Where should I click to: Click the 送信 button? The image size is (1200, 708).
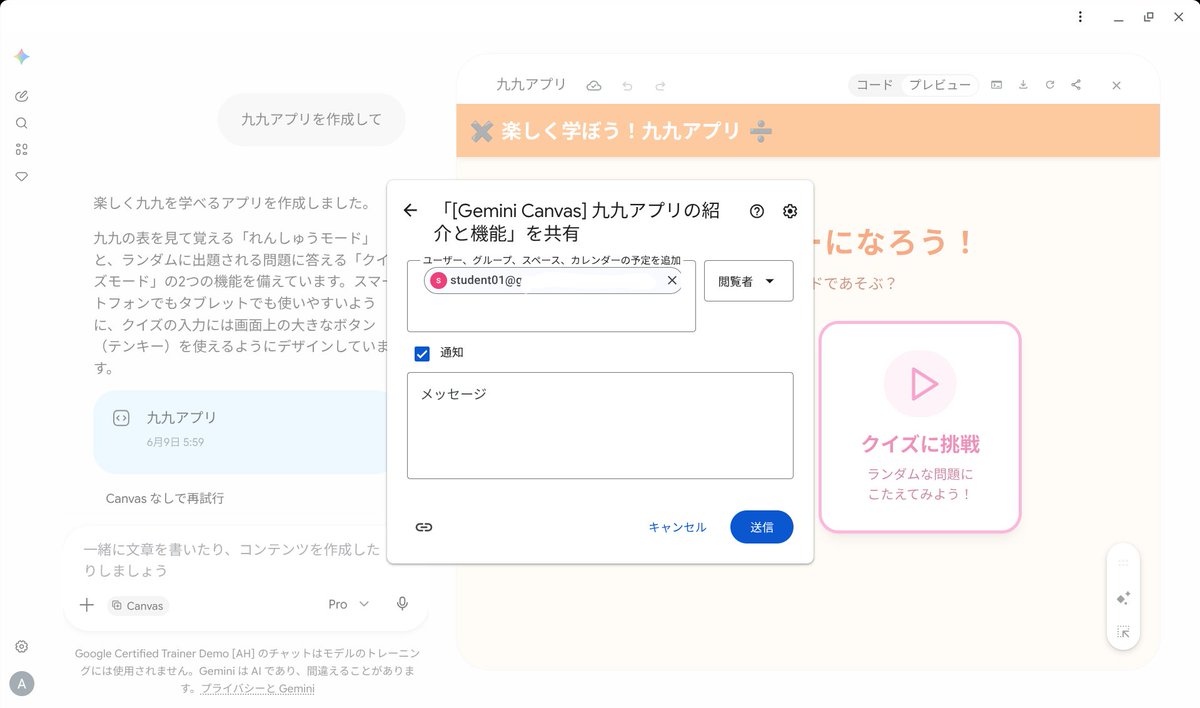[762, 527]
